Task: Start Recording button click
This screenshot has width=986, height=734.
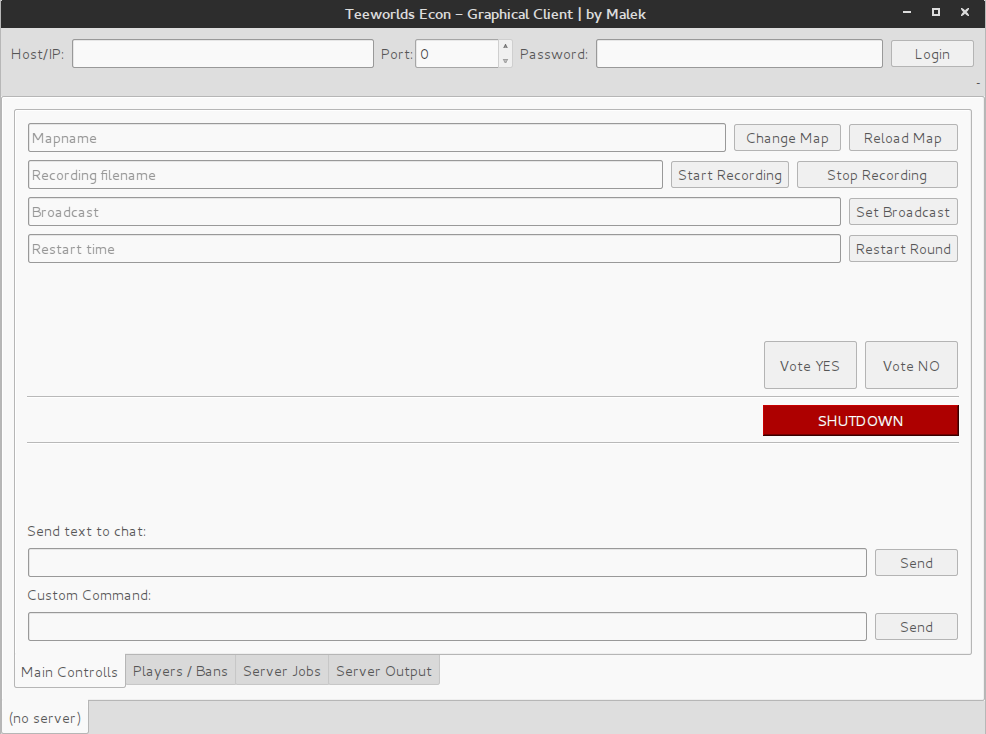Action: pyautogui.click(x=729, y=175)
